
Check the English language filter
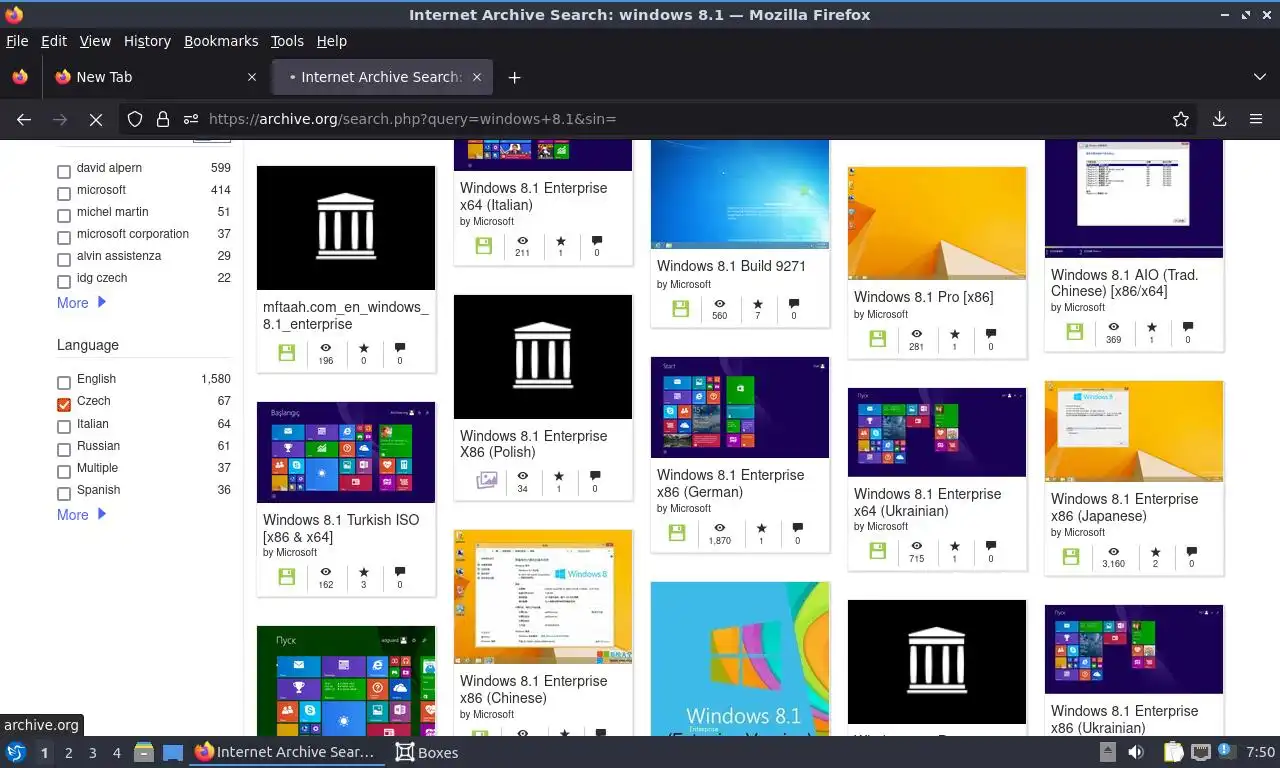pyautogui.click(x=64, y=382)
